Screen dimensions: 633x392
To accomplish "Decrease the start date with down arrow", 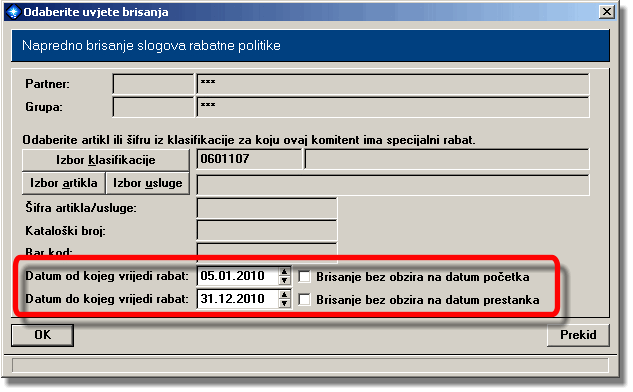I will click(285, 281).
